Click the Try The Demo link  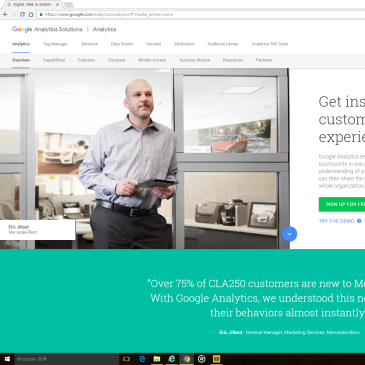[x=336, y=221]
